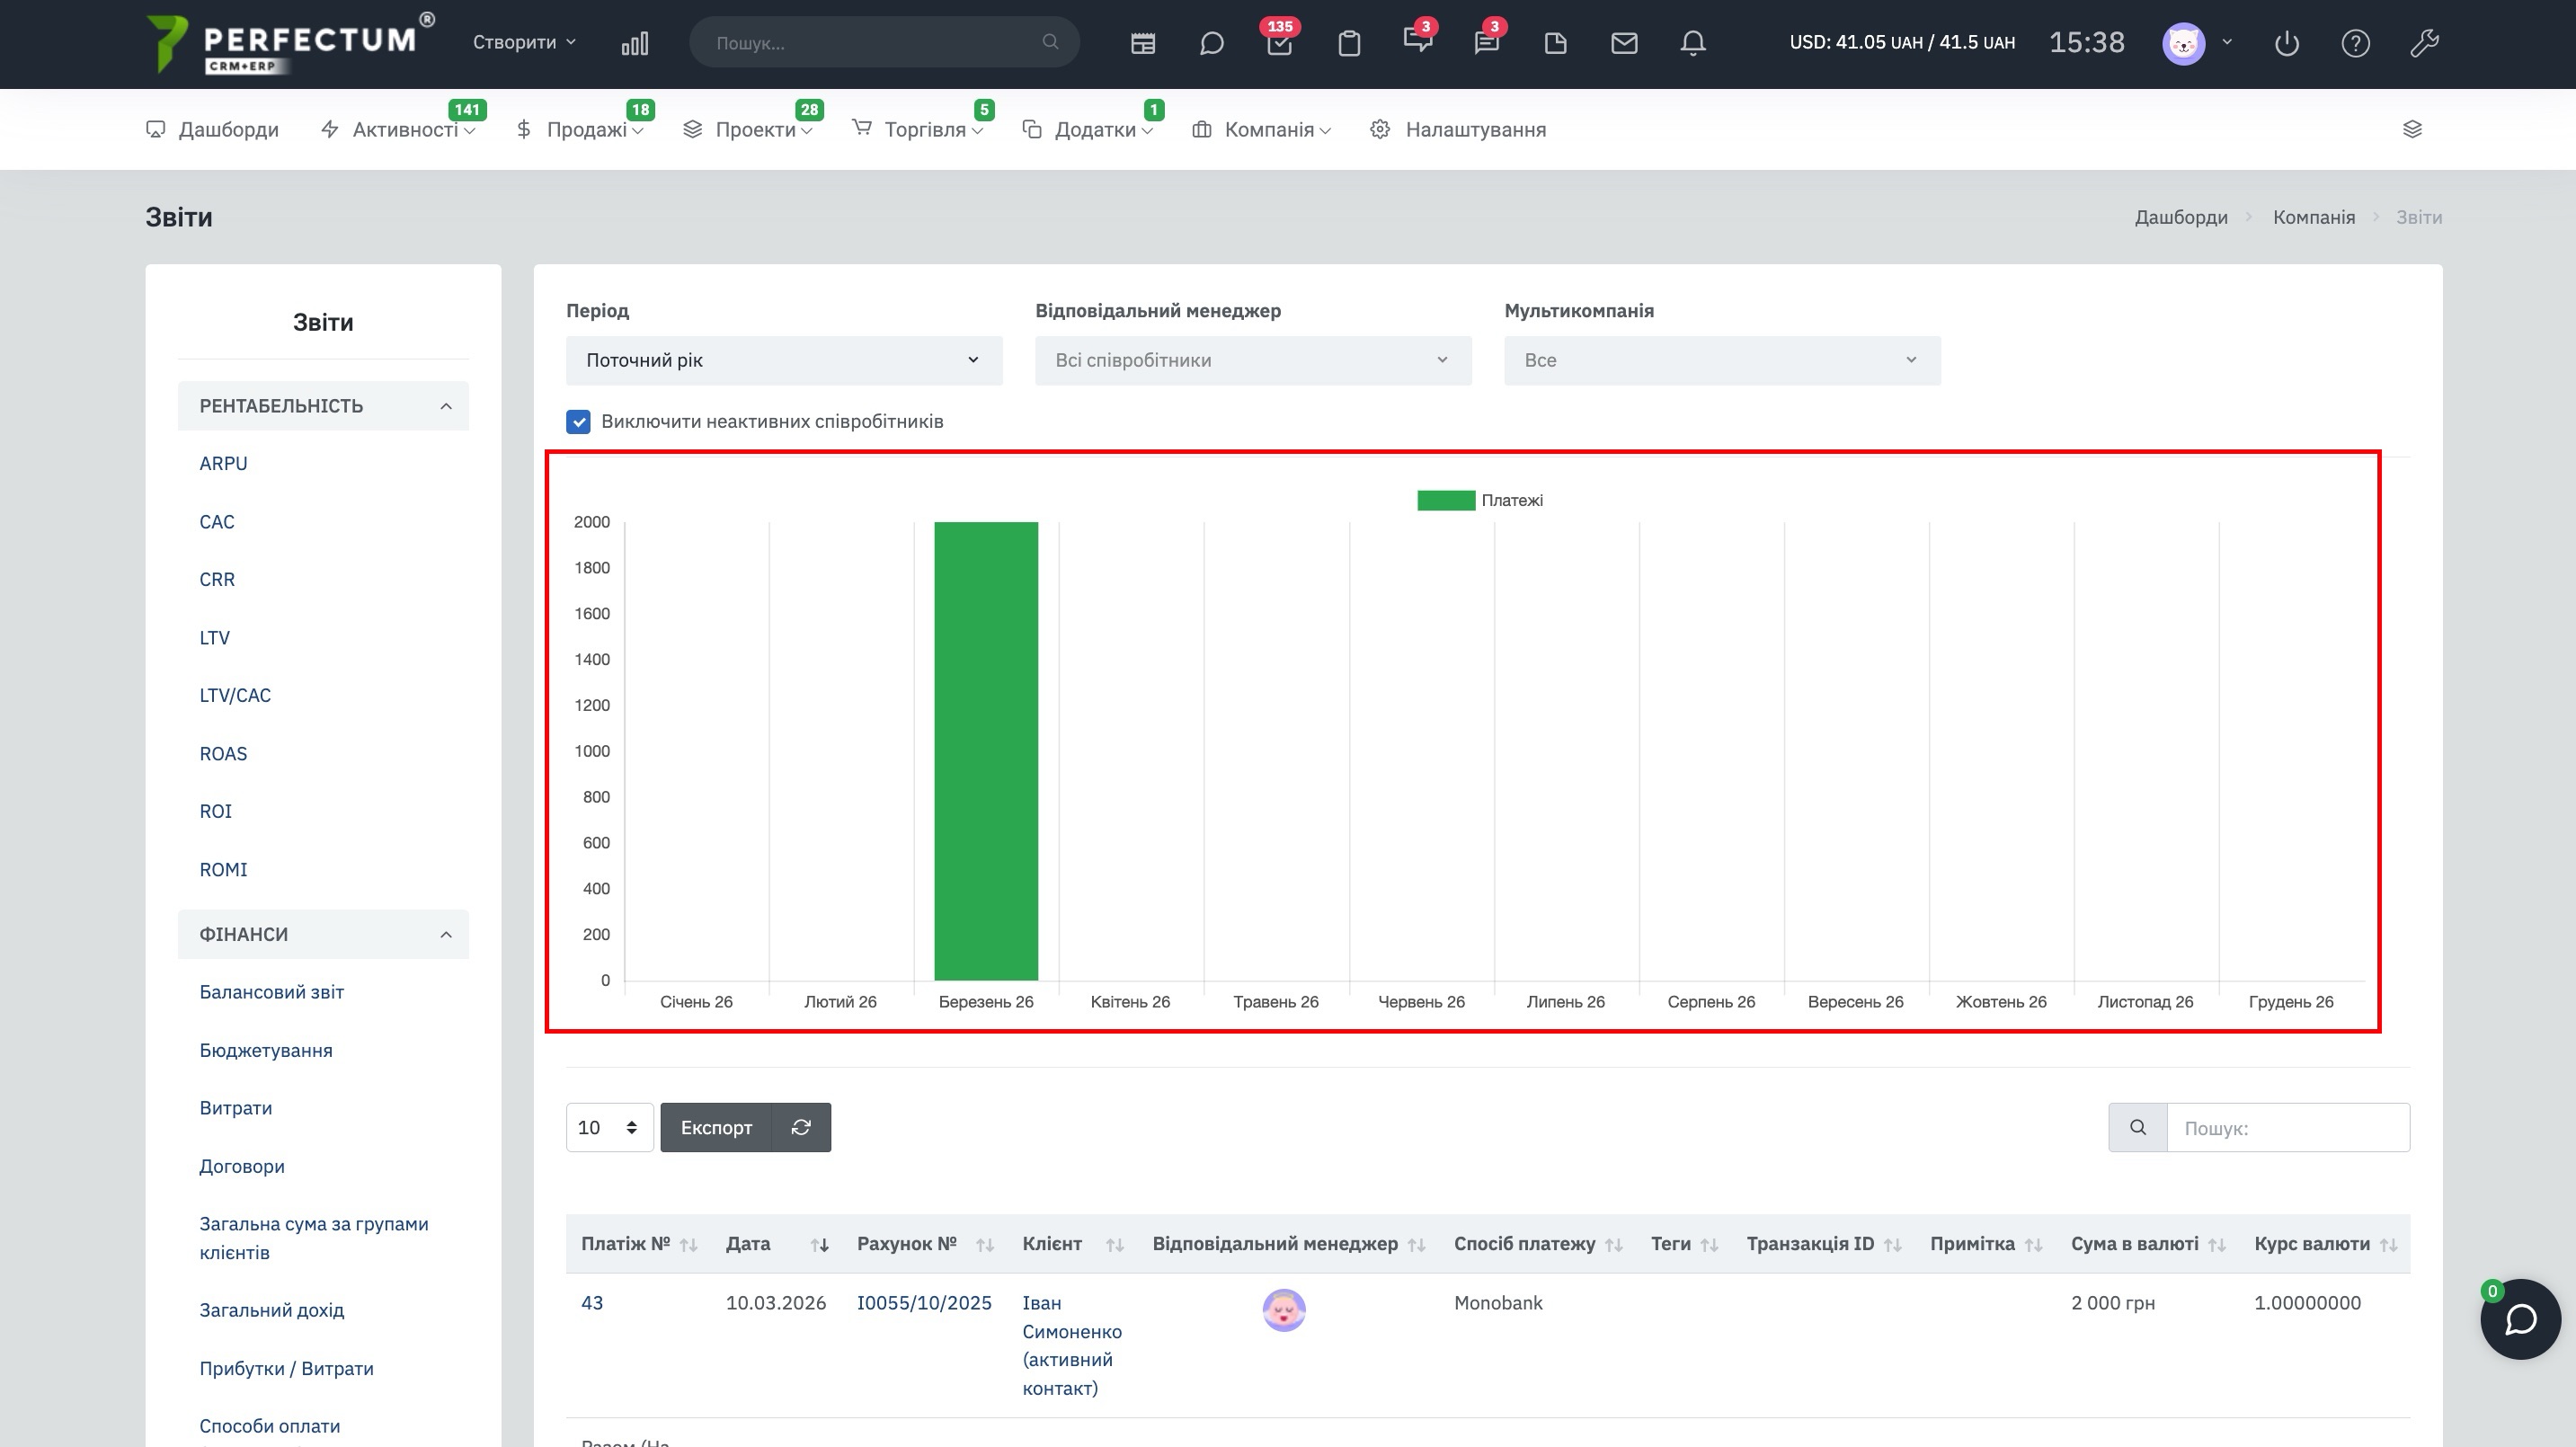Open the Продажі menu

(586, 130)
